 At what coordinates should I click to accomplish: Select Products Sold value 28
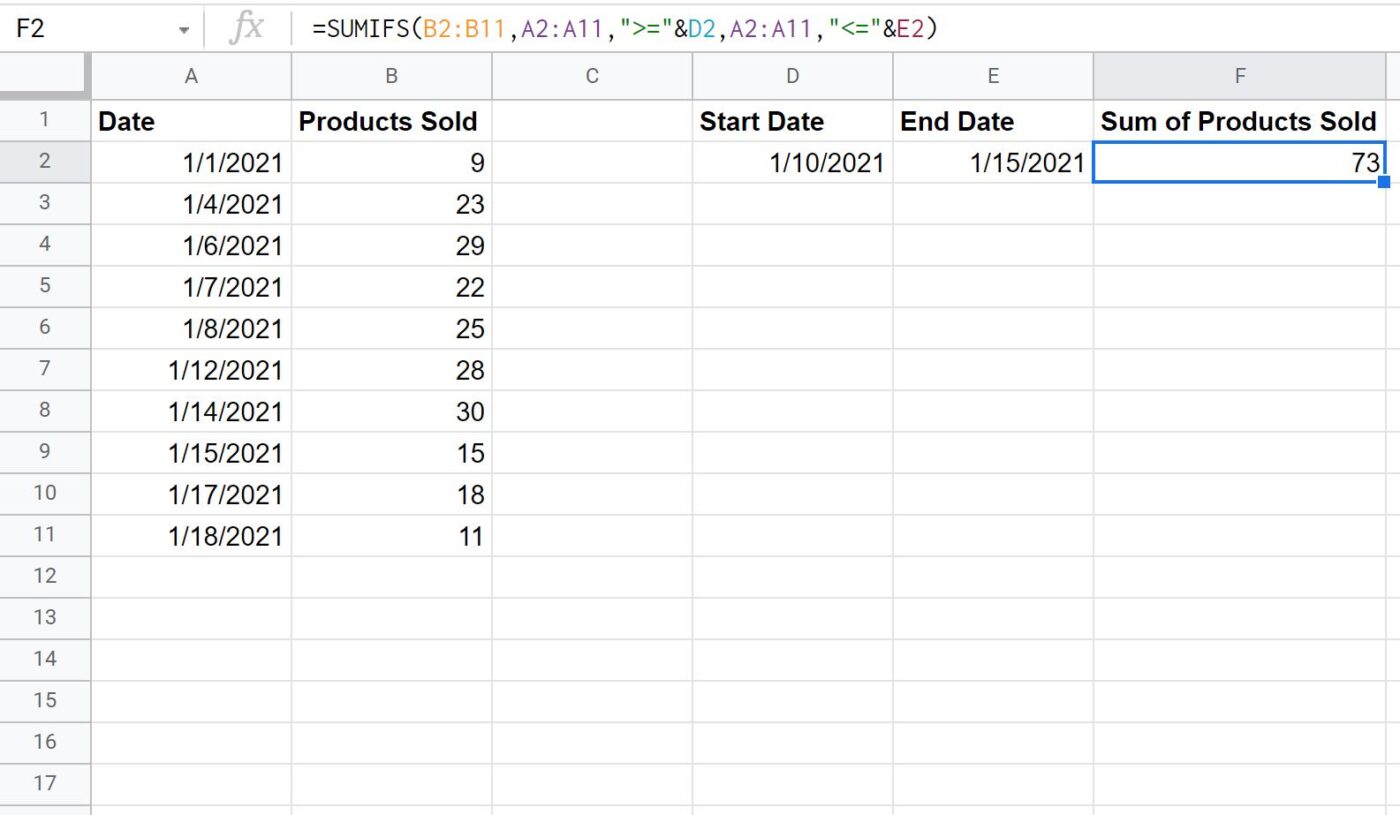(x=391, y=369)
